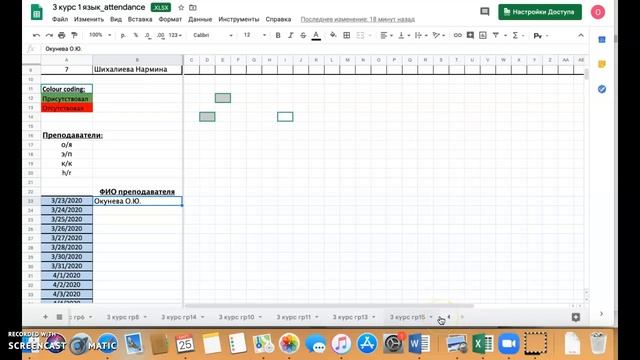Toggle strikethrough formatting

click(x=303, y=36)
